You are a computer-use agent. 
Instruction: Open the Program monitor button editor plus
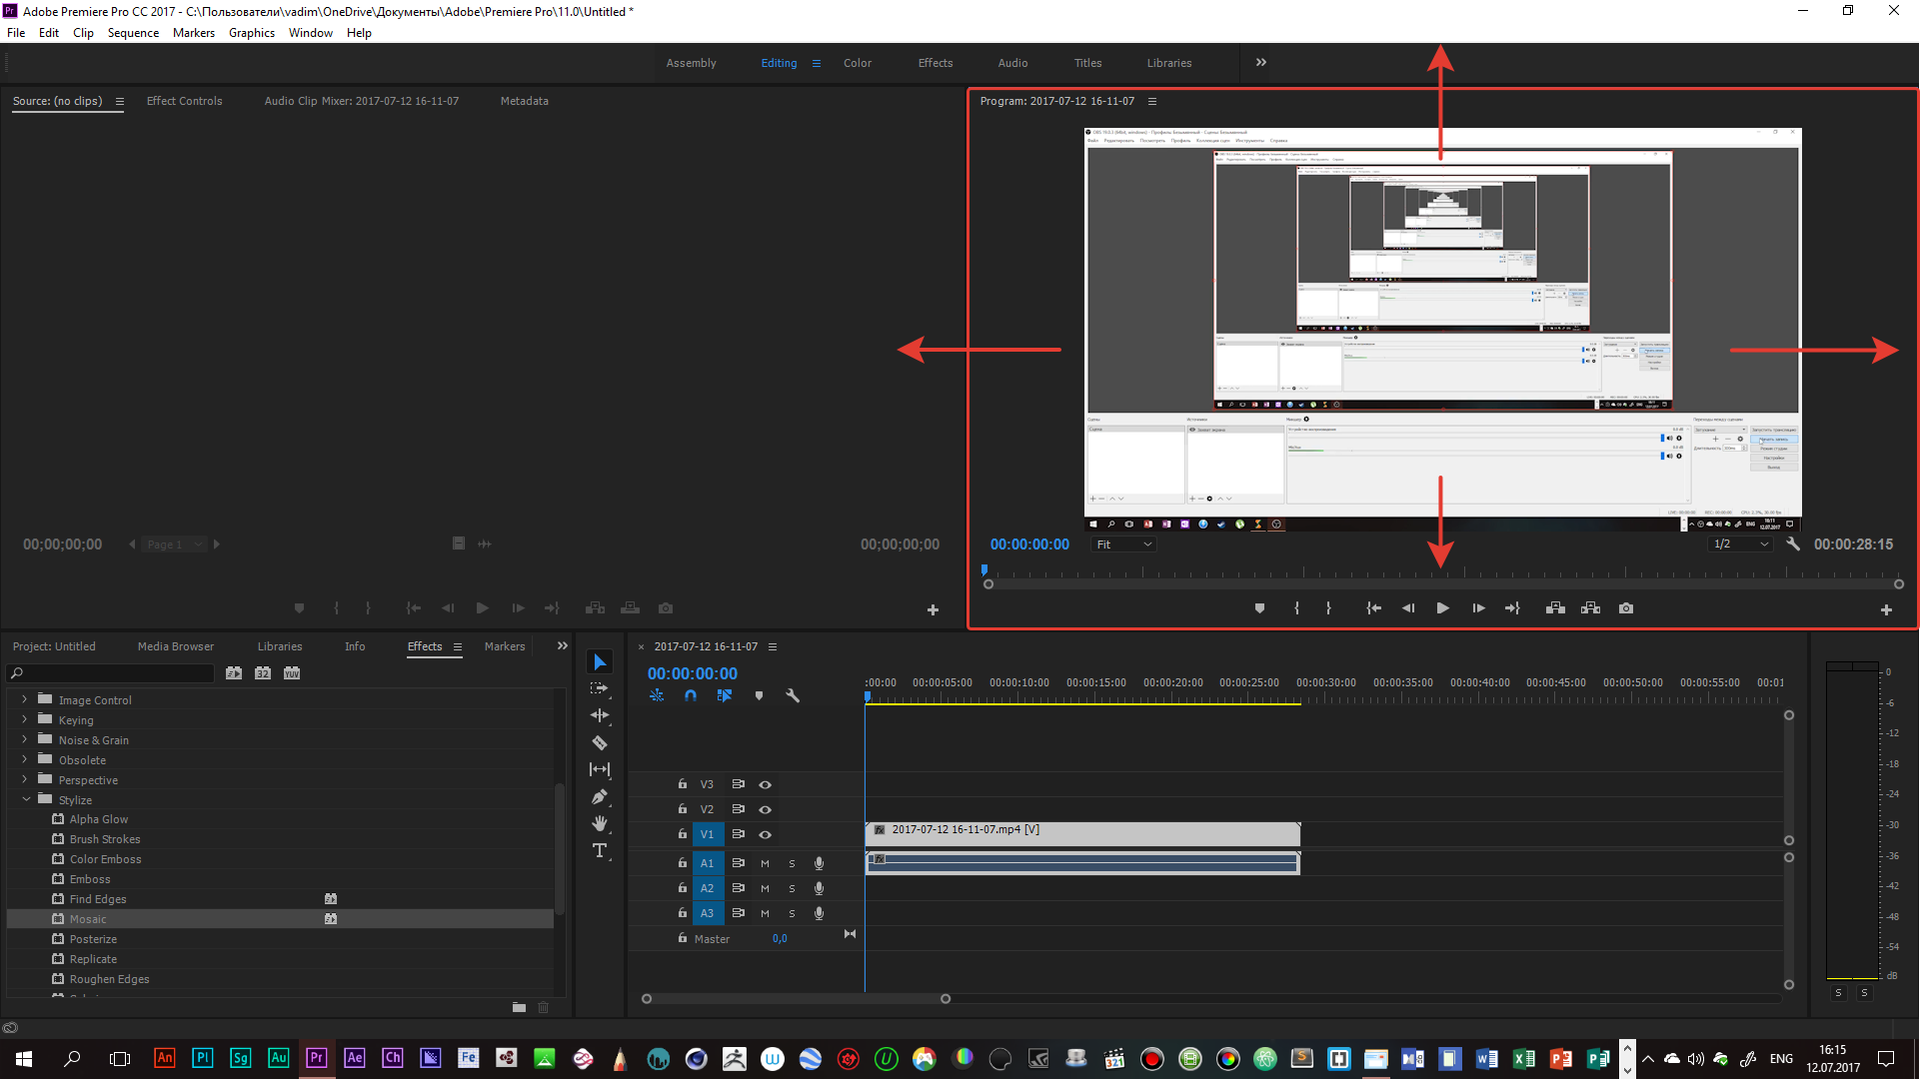[x=1886, y=610]
